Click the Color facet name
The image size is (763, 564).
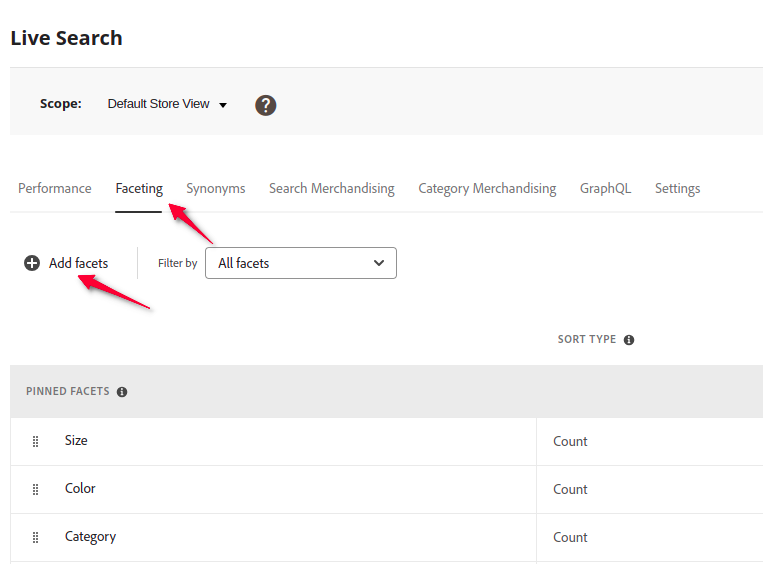pyautogui.click(x=80, y=489)
